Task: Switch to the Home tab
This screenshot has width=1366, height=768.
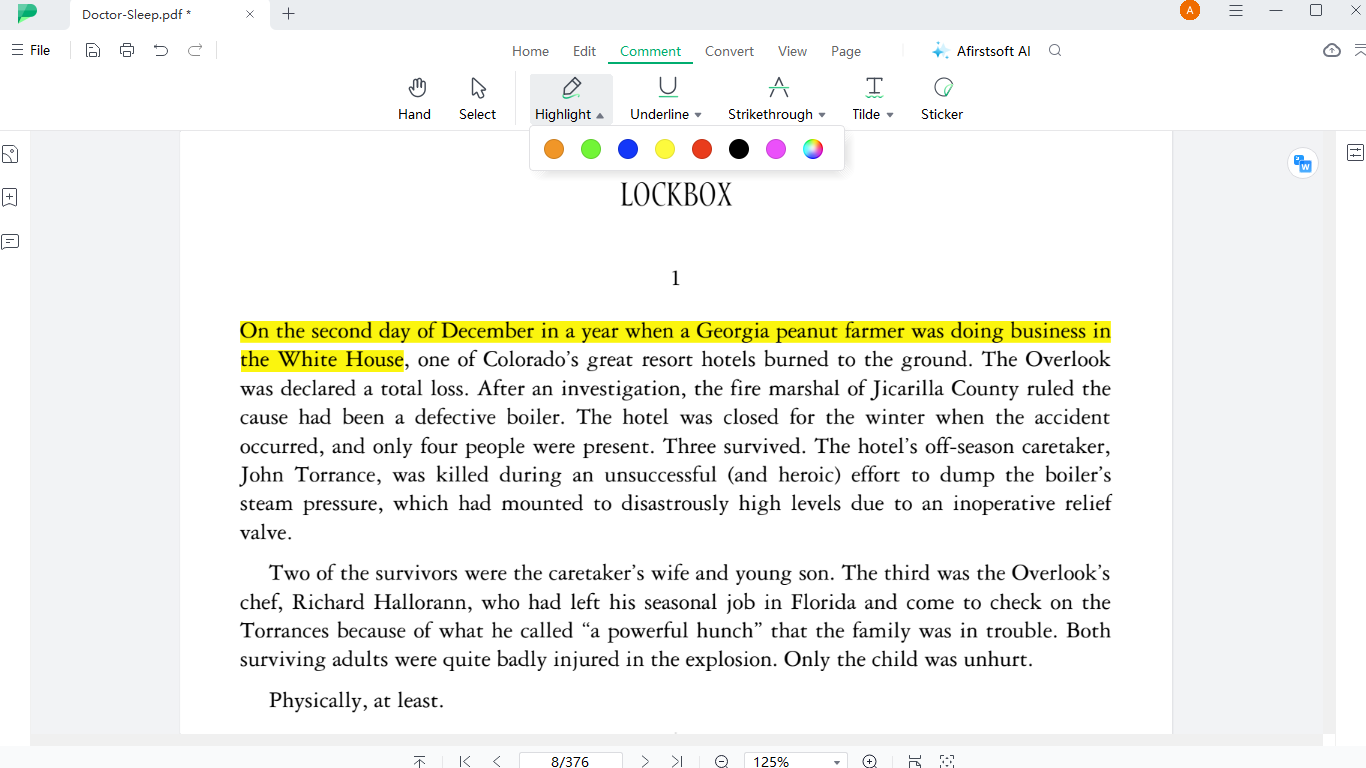Action: click(530, 51)
